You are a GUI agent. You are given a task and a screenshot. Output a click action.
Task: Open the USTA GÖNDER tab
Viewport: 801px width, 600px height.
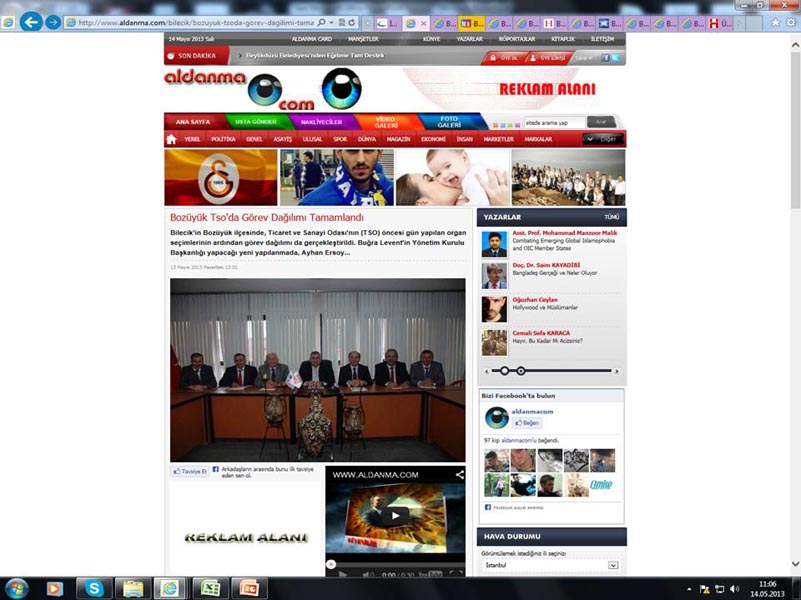(x=256, y=122)
